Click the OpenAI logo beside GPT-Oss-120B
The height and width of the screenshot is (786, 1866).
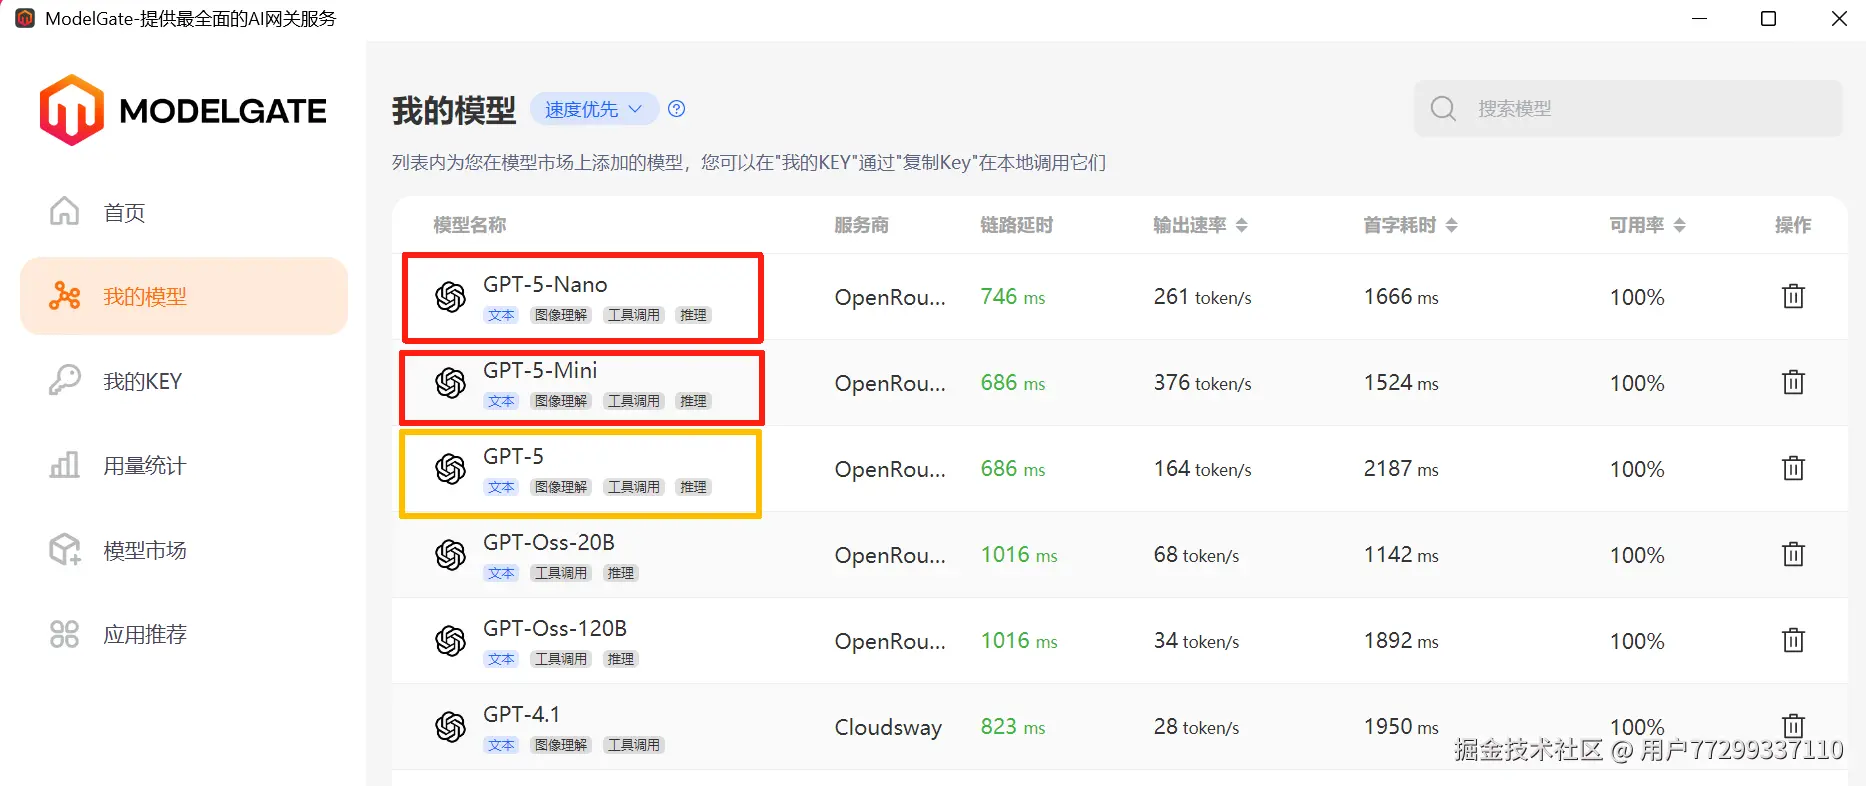click(x=451, y=641)
